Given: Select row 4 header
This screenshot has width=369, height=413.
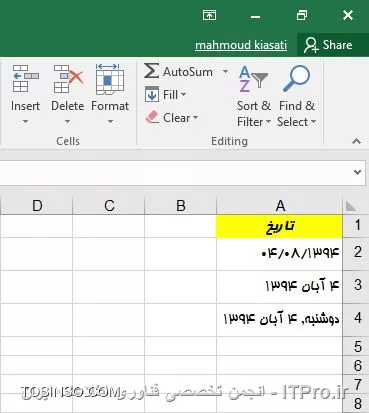Looking at the screenshot, I should click(356, 319).
